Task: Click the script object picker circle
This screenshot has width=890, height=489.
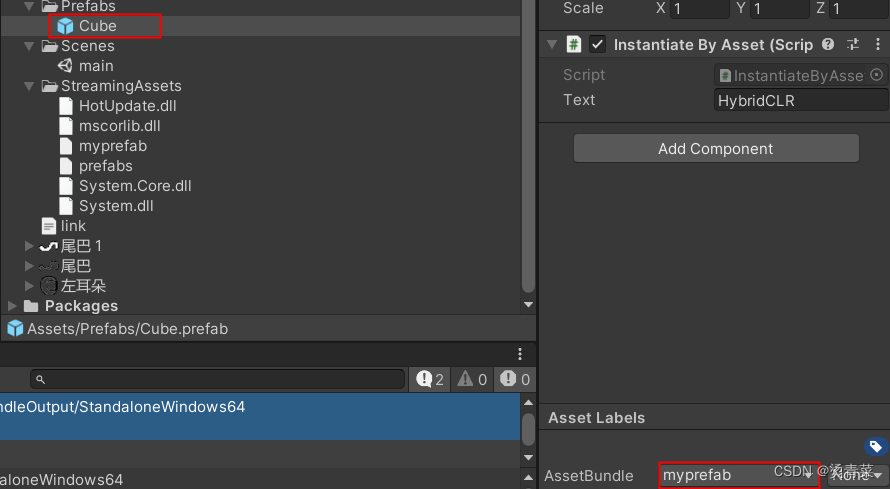Action: pyautogui.click(x=876, y=75)
